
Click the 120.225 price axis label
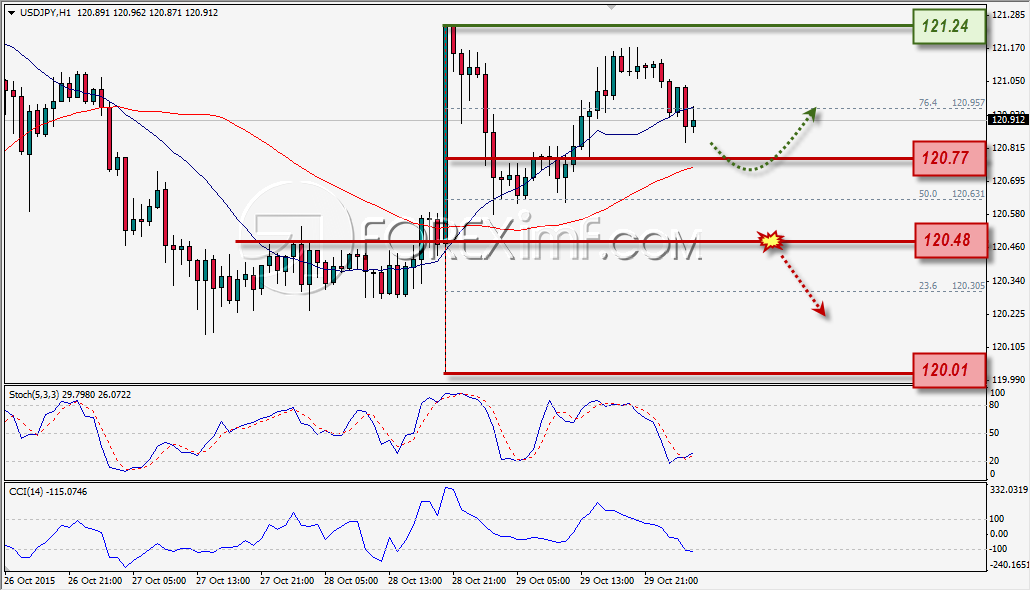(1008, 314)
